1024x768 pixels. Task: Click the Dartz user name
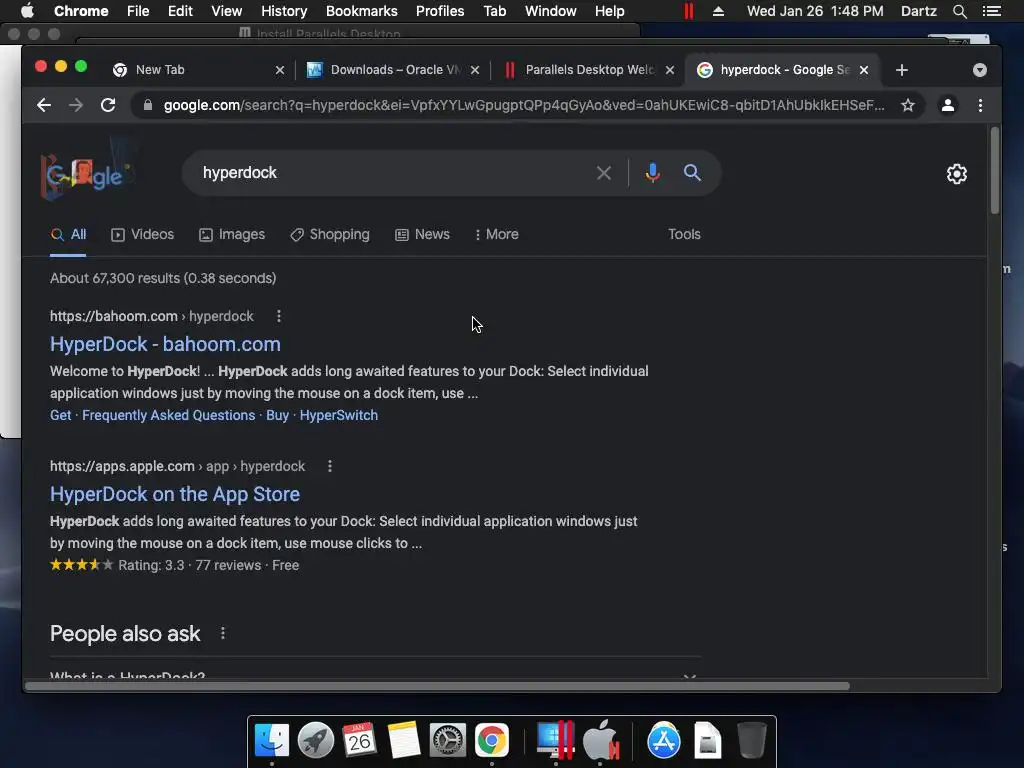tap(918, 11)
